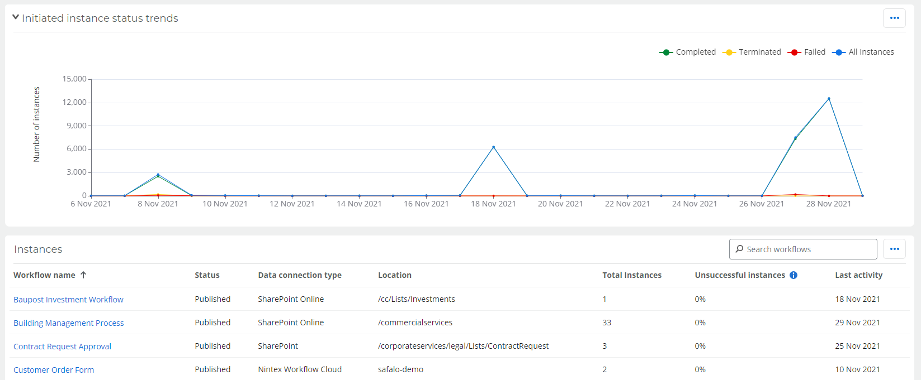Click the 6 Nov 2021 x-axis label
Screen dimensions: 922x380
tap(91, 204)
